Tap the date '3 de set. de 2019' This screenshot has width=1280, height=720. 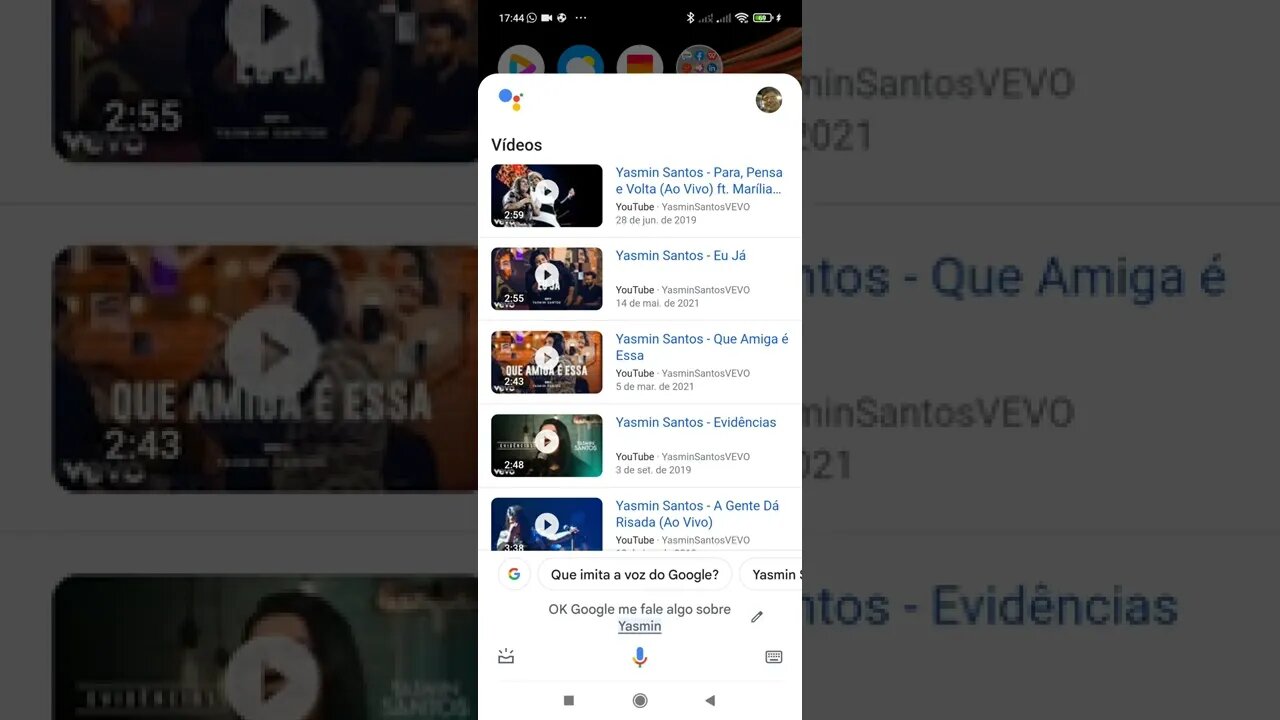pos(654,470)
